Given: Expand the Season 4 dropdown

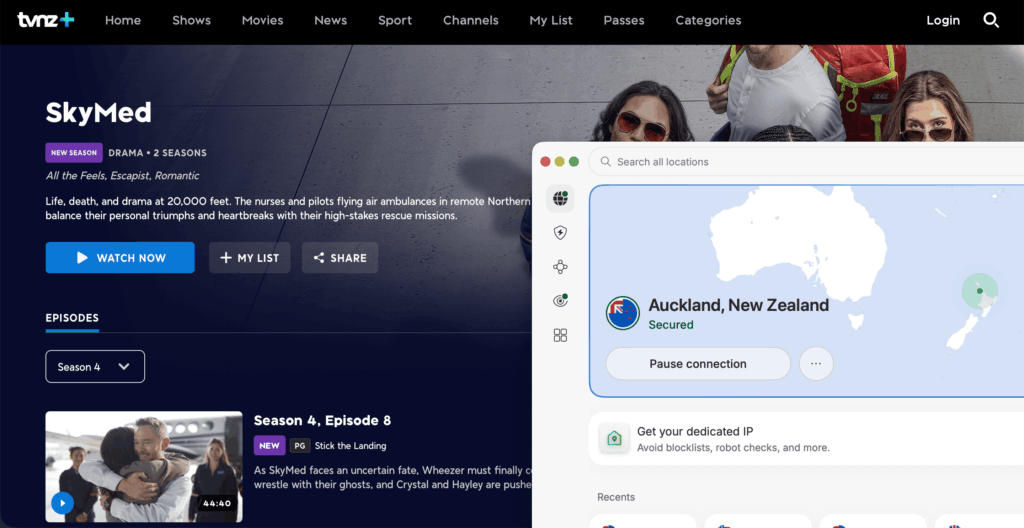Looking at the screenshot, I should [95, 367].
